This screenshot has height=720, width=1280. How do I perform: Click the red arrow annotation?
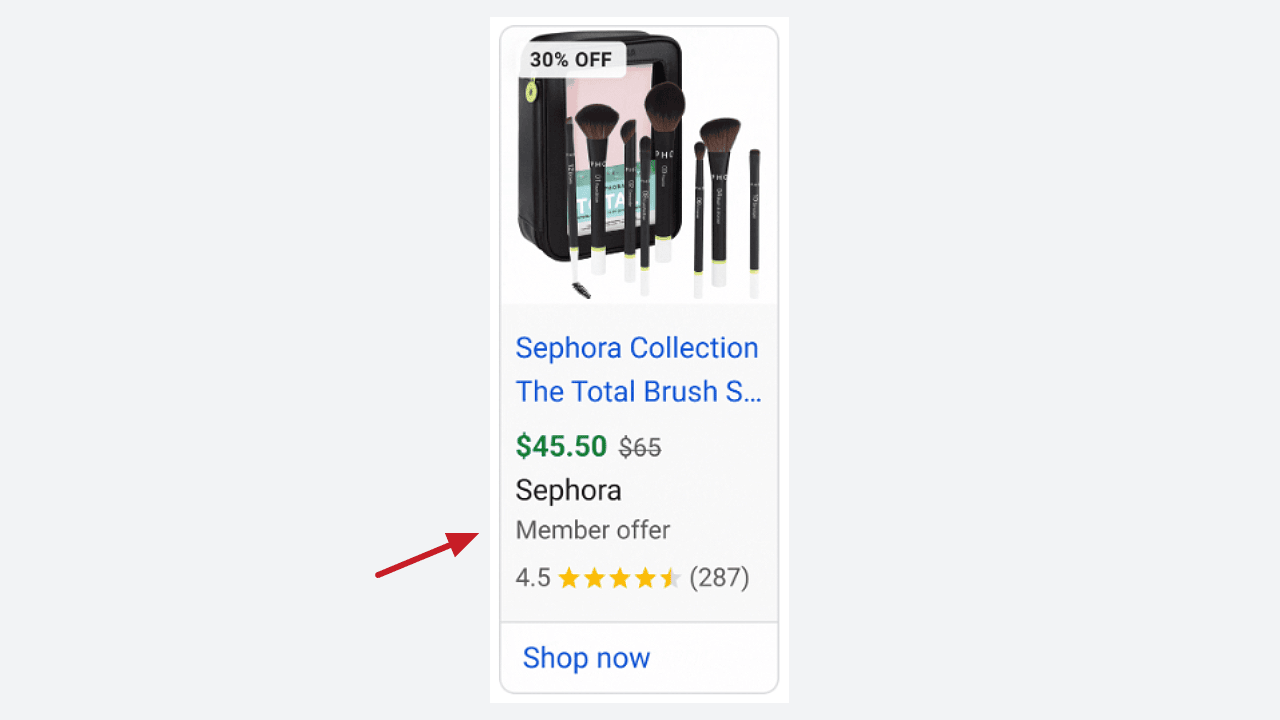click(x=427, y=554)
